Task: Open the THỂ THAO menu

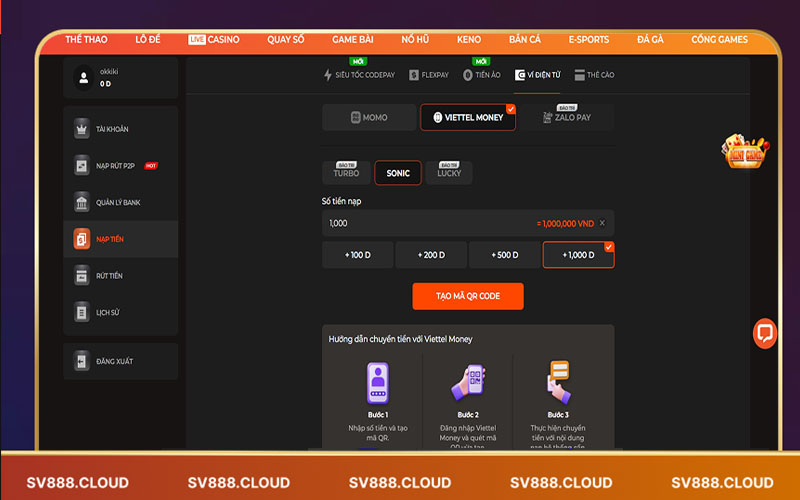Action: click(x=86, y=39)
